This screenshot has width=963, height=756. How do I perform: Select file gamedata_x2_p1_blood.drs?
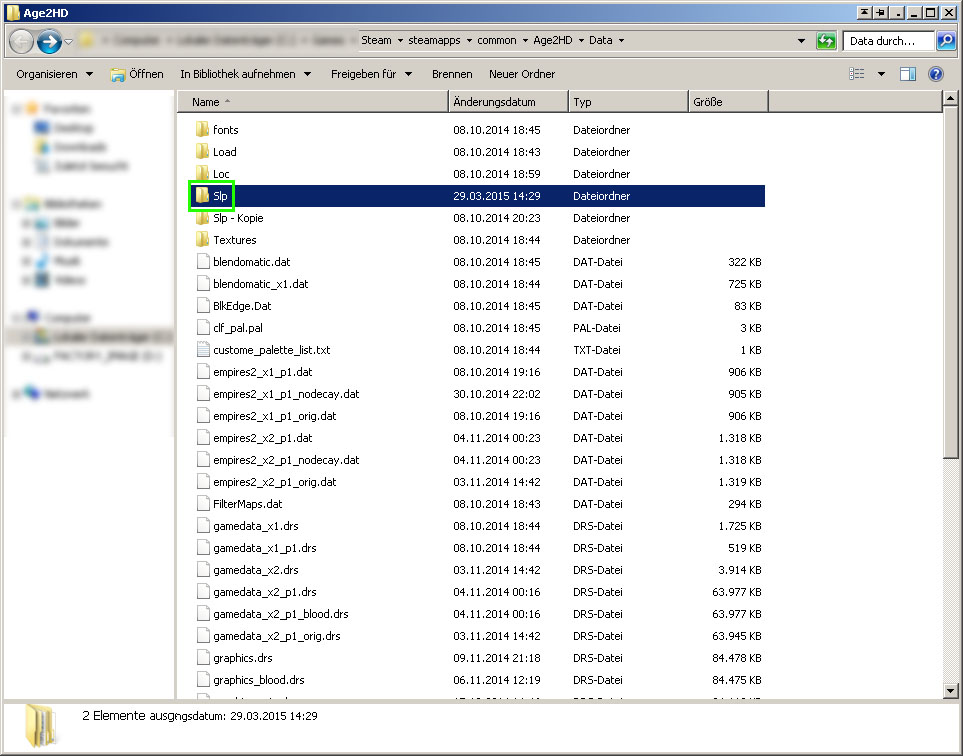pyautogui.click(x=281, y=614)
